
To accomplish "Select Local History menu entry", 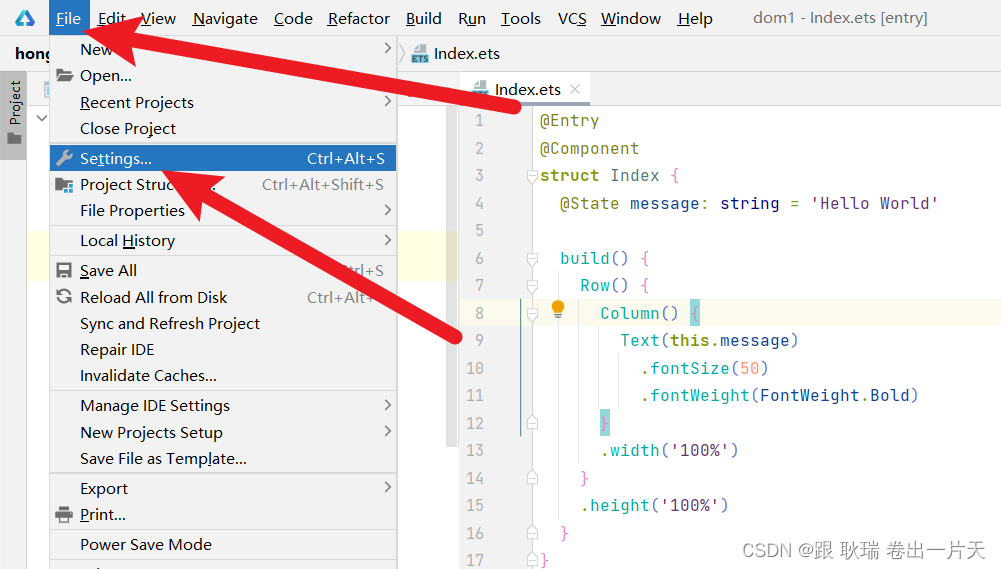I will point(223,240).
